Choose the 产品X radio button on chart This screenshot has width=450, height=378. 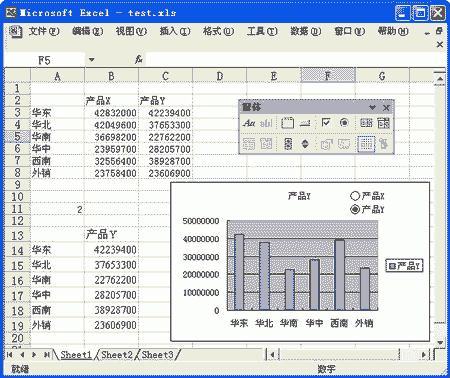click(355, 196)
